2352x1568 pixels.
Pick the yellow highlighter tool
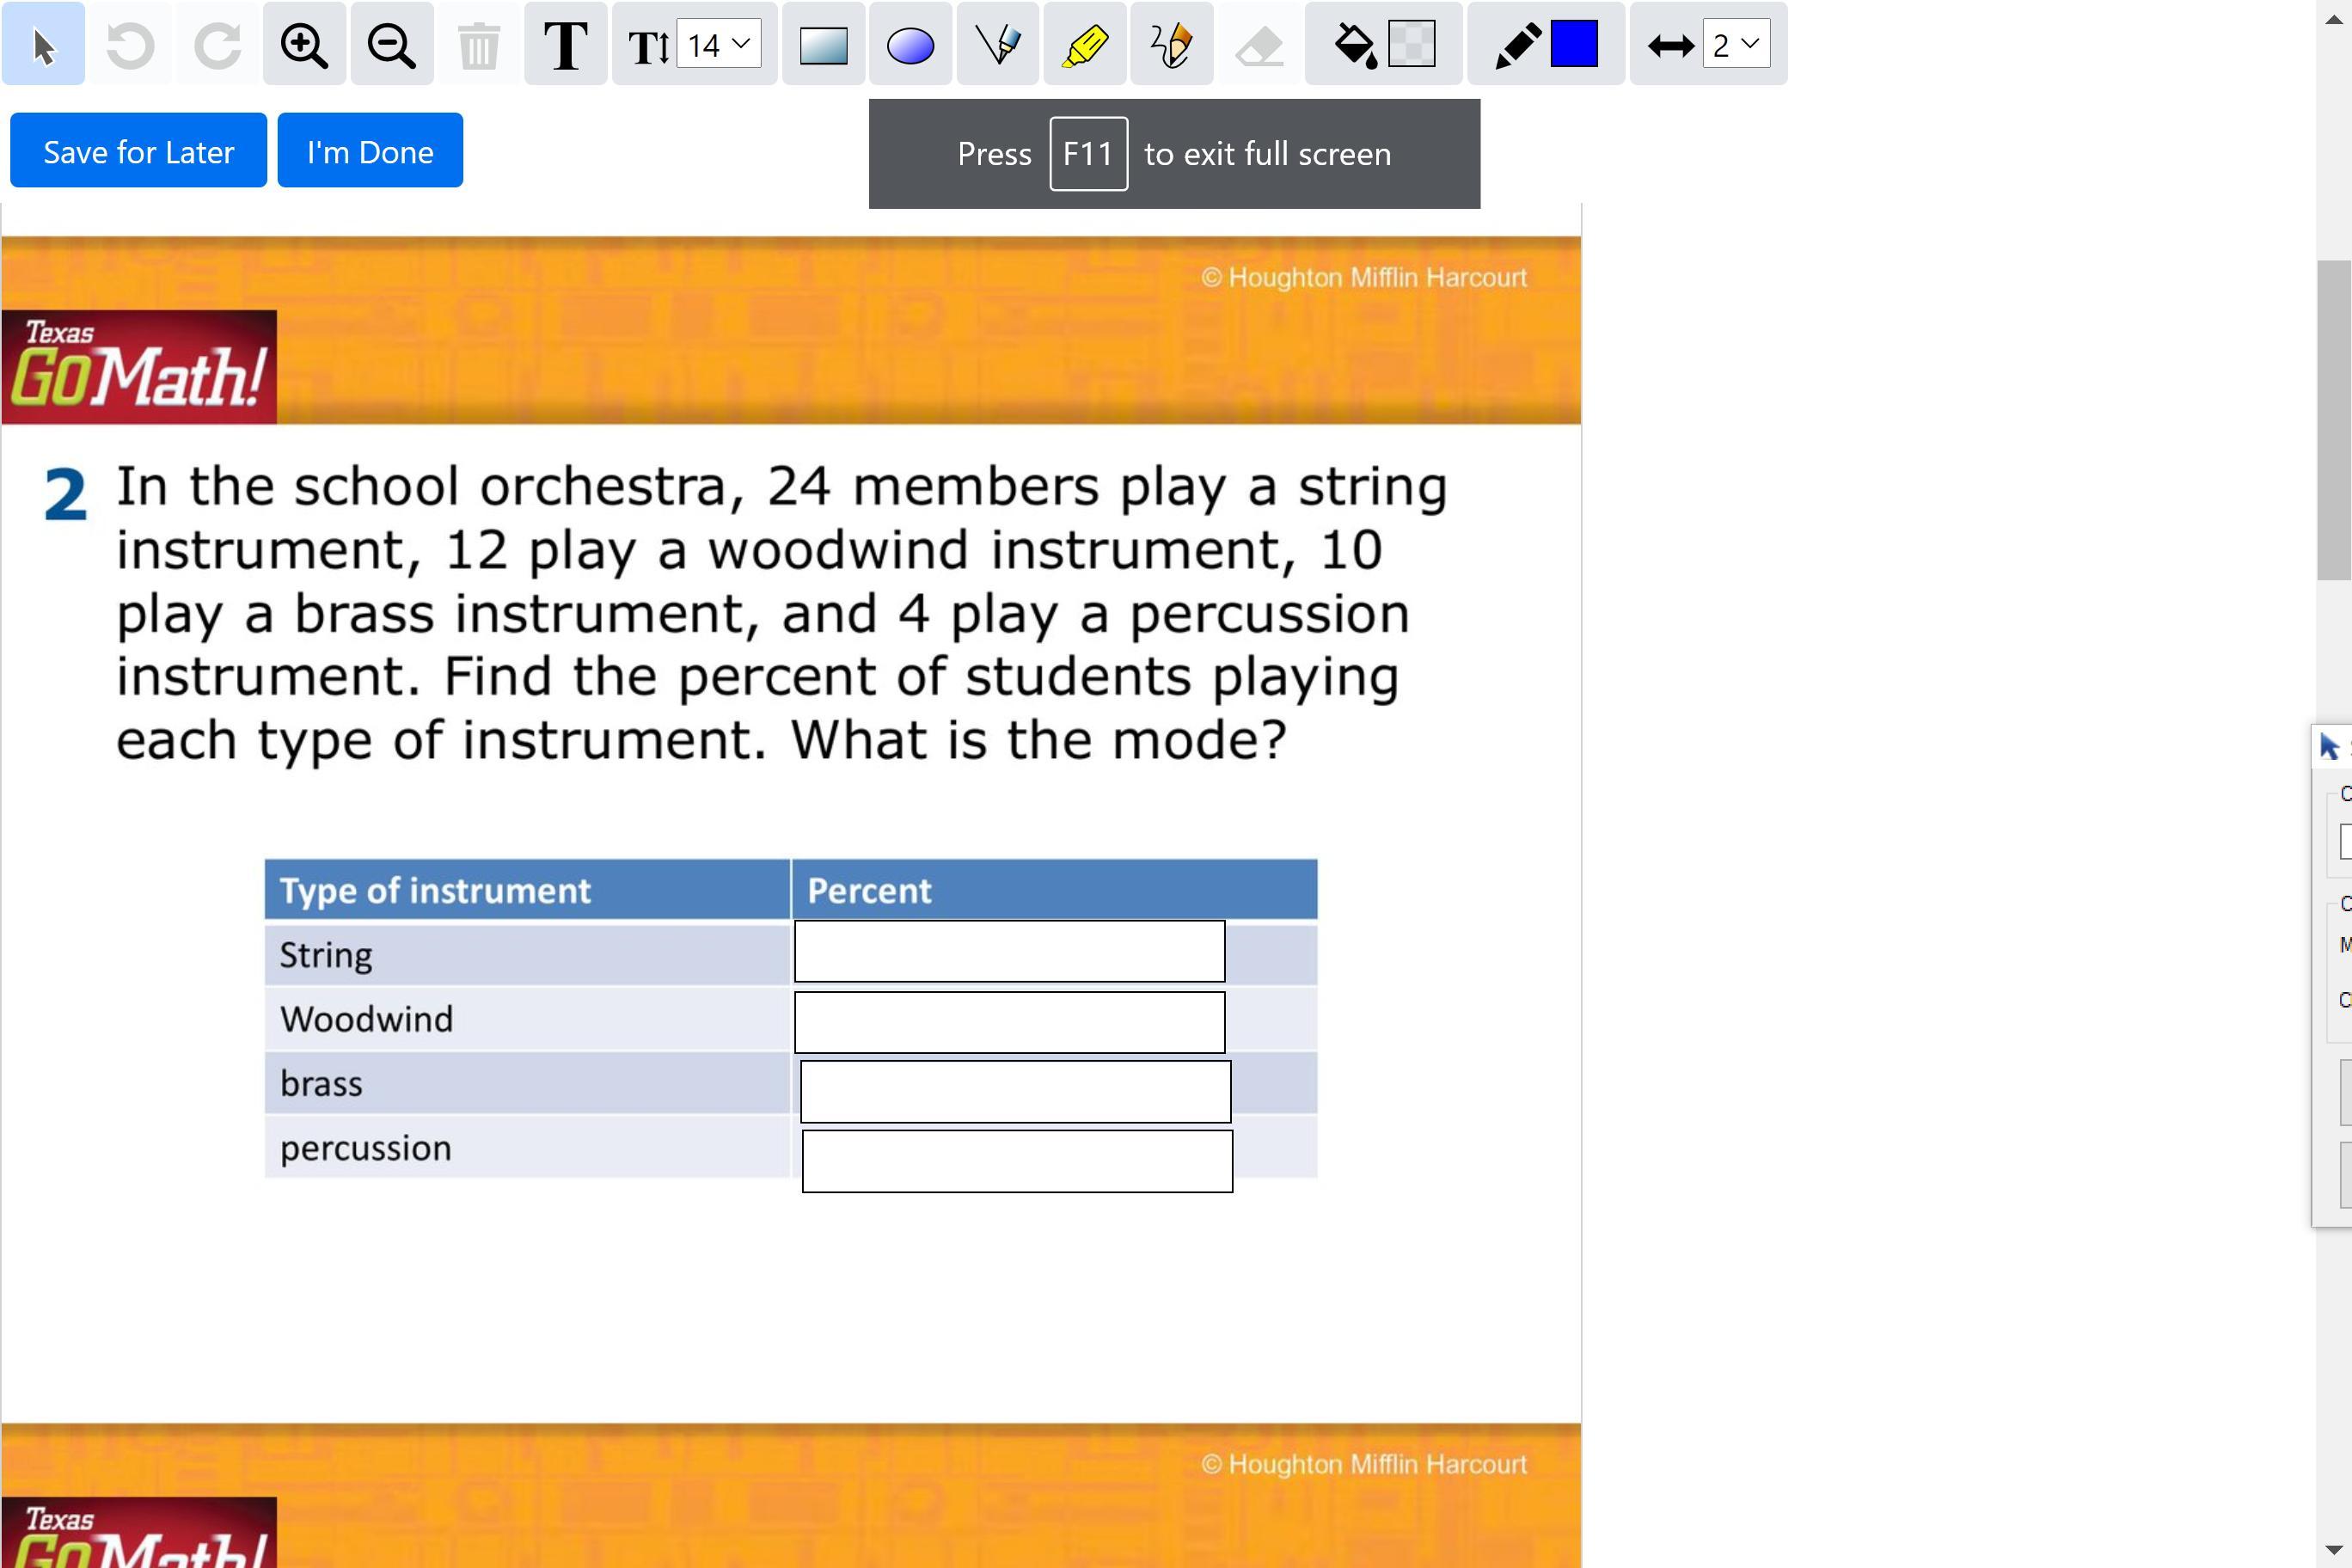point(1084,45)
